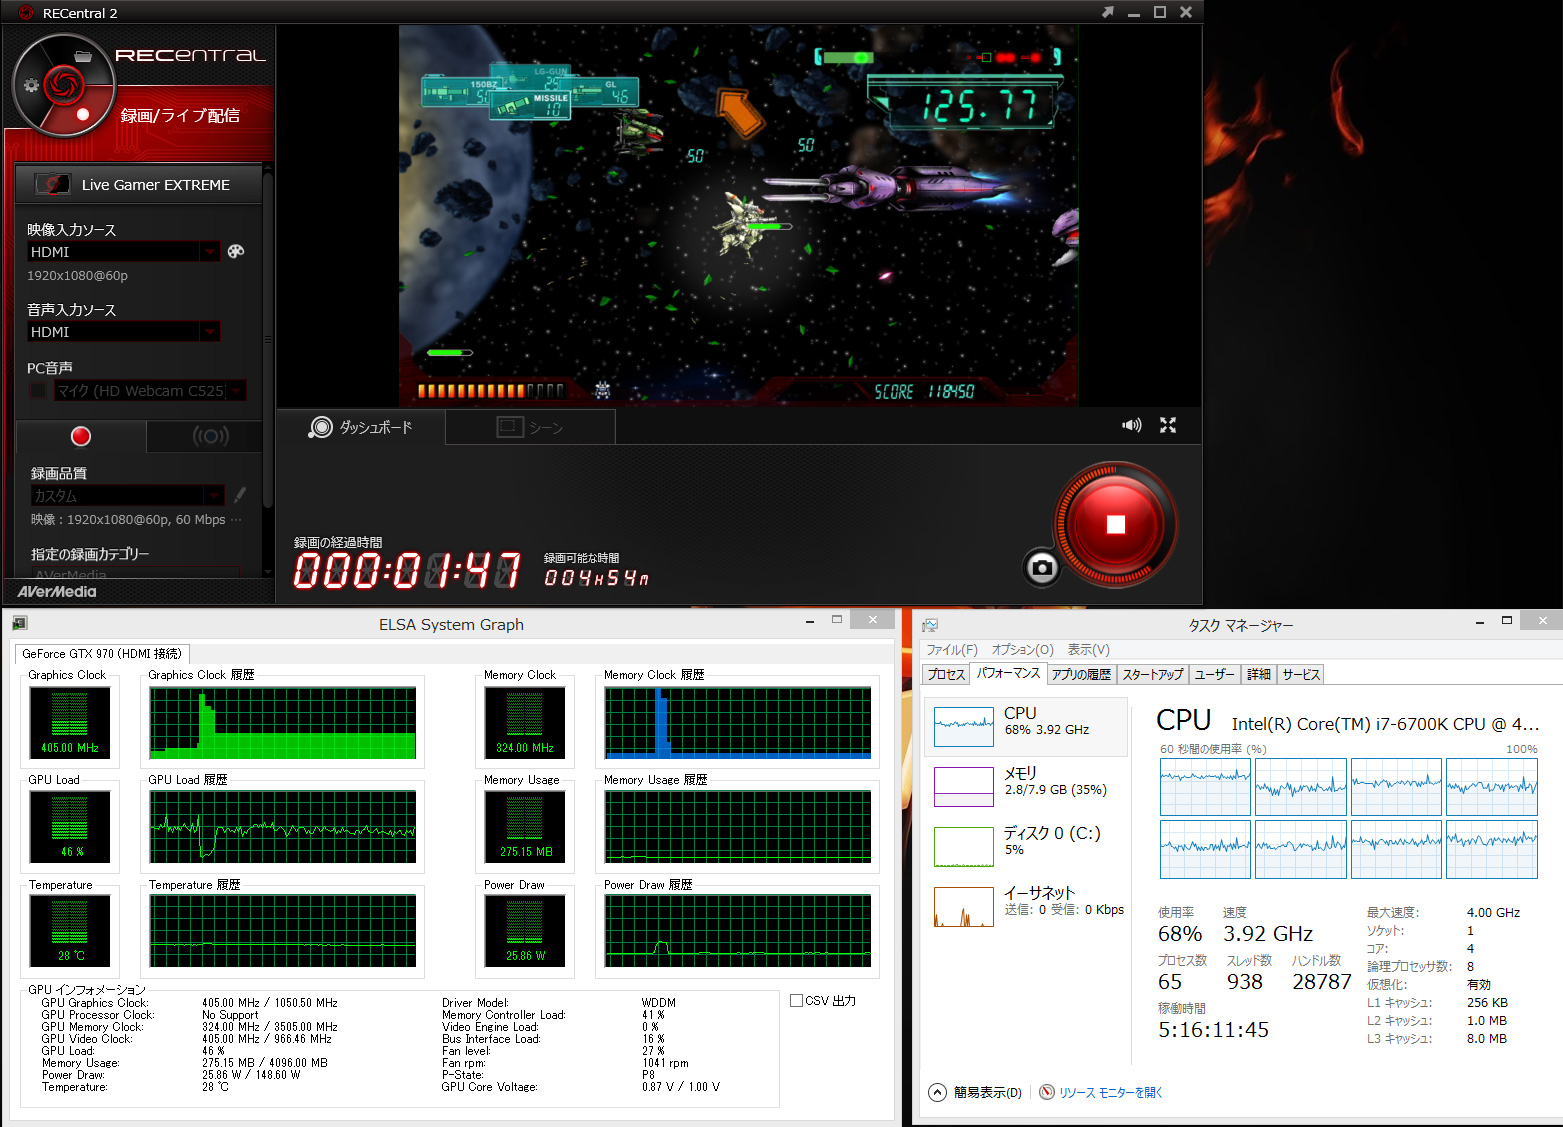Screen dimensions: 1563x1127
Task: Take a snapshot with the camera icon
Action: (1042, 568)
